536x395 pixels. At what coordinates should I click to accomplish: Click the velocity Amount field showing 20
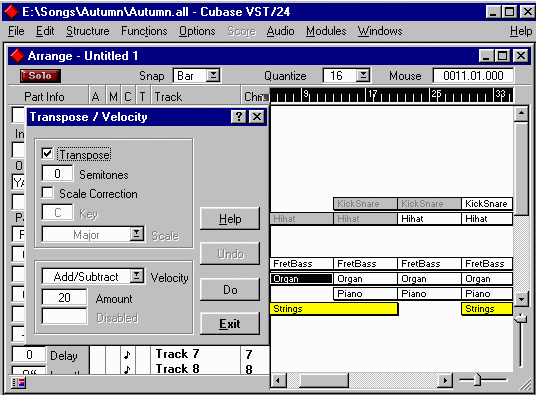64,297
